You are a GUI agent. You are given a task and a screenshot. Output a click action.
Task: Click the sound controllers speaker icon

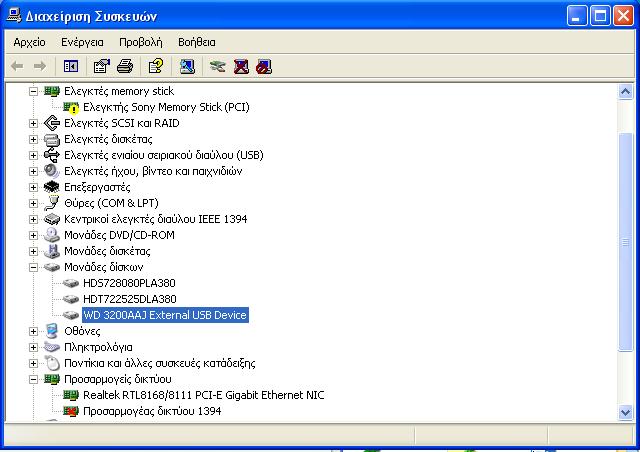pyautogui.click(x=52, y=171)
